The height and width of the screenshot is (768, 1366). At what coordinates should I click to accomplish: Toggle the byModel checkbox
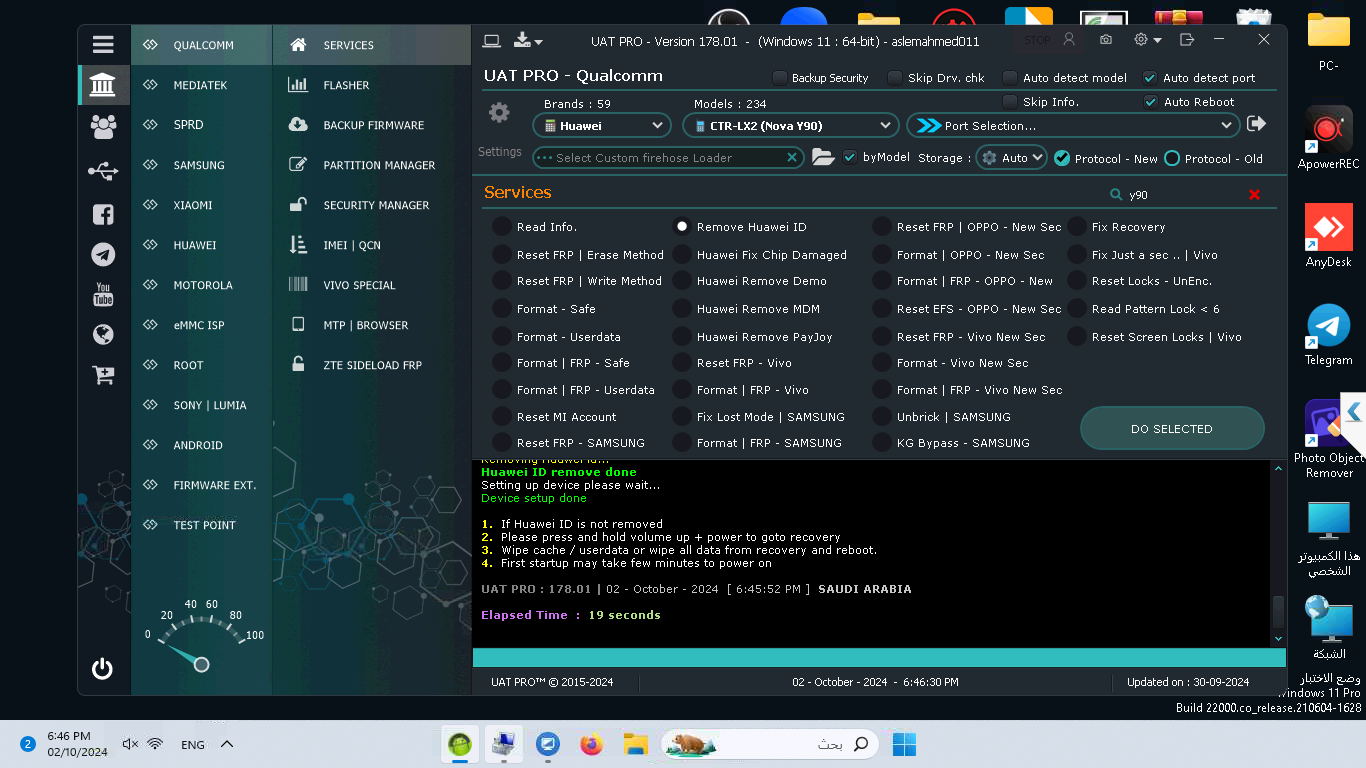coord(850,157)
